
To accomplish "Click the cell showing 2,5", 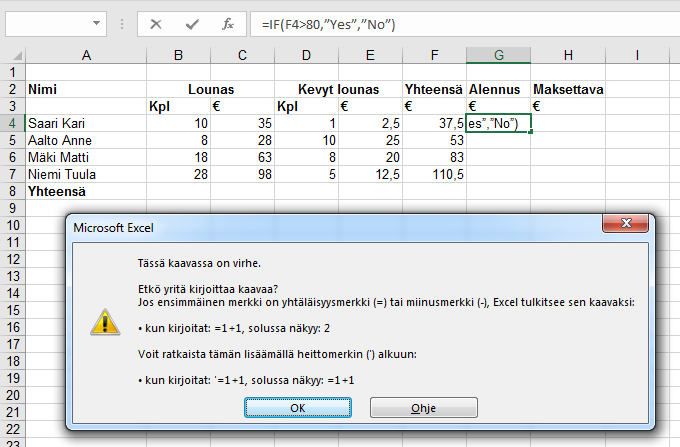I will coord(370,123).
